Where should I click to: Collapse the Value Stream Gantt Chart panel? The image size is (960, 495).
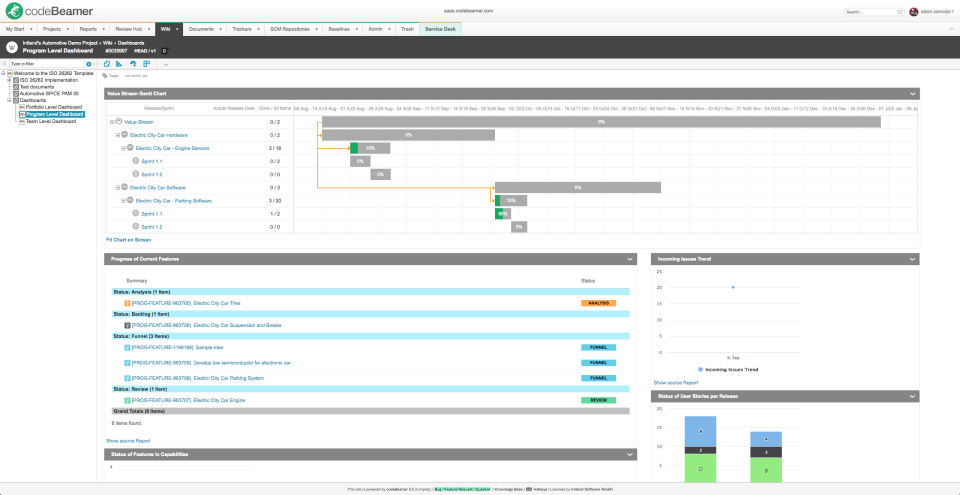[913, 93]
